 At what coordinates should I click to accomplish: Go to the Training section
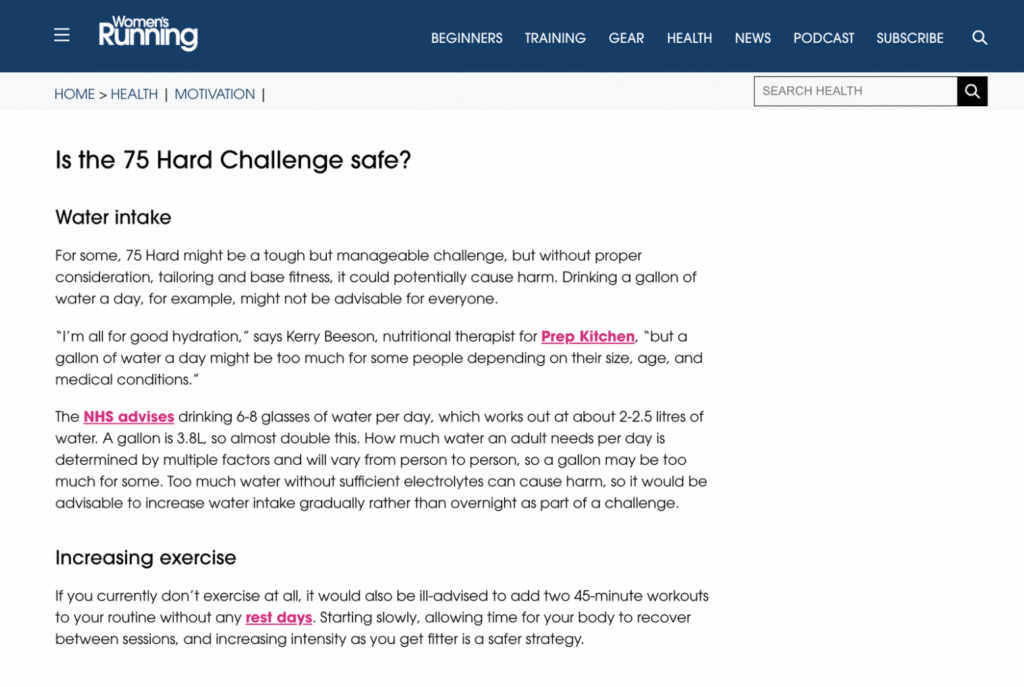(x=555, y=38)
